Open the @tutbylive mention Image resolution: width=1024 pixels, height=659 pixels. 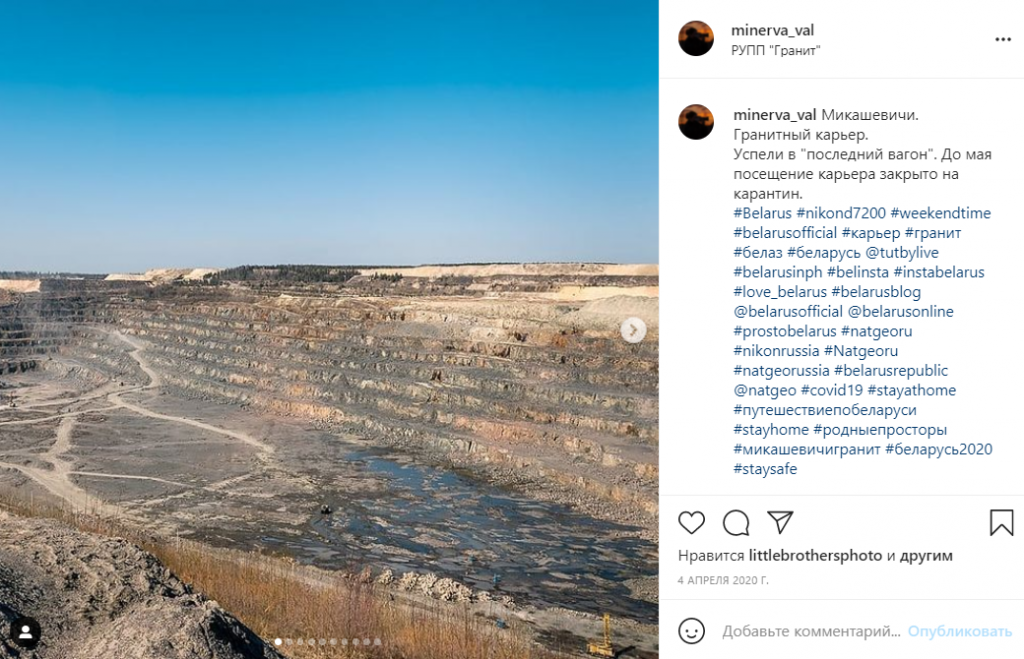[902, 252]
